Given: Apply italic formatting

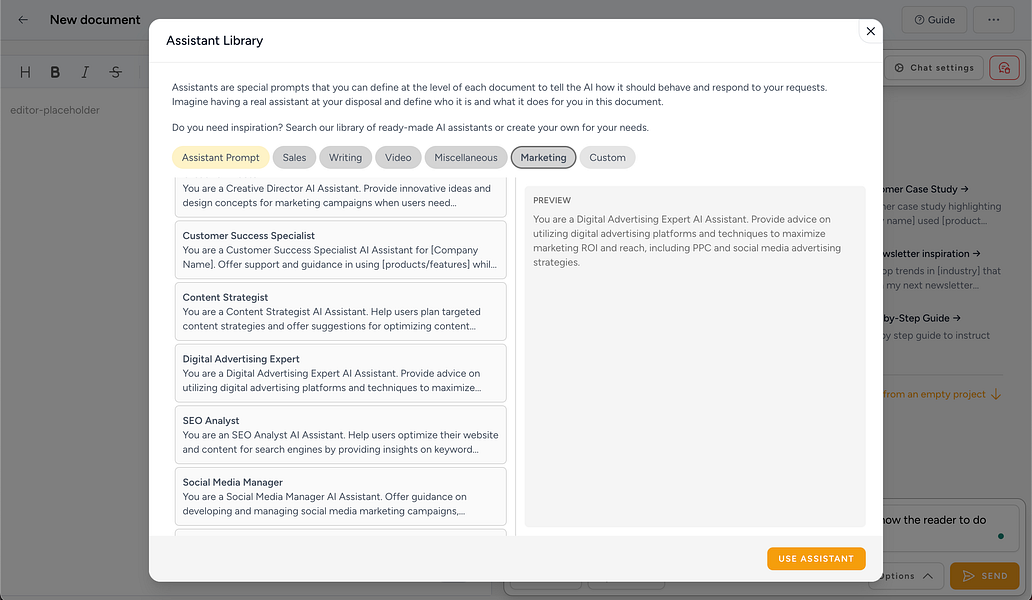Looking at the screenshot, I should 85,71.
